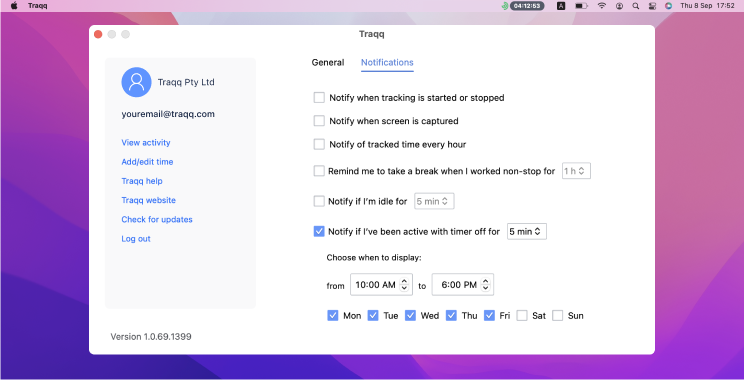This screenshot has height=380, width=744.
Task: Enable notify when screen is captured
Action: (319, 121)
